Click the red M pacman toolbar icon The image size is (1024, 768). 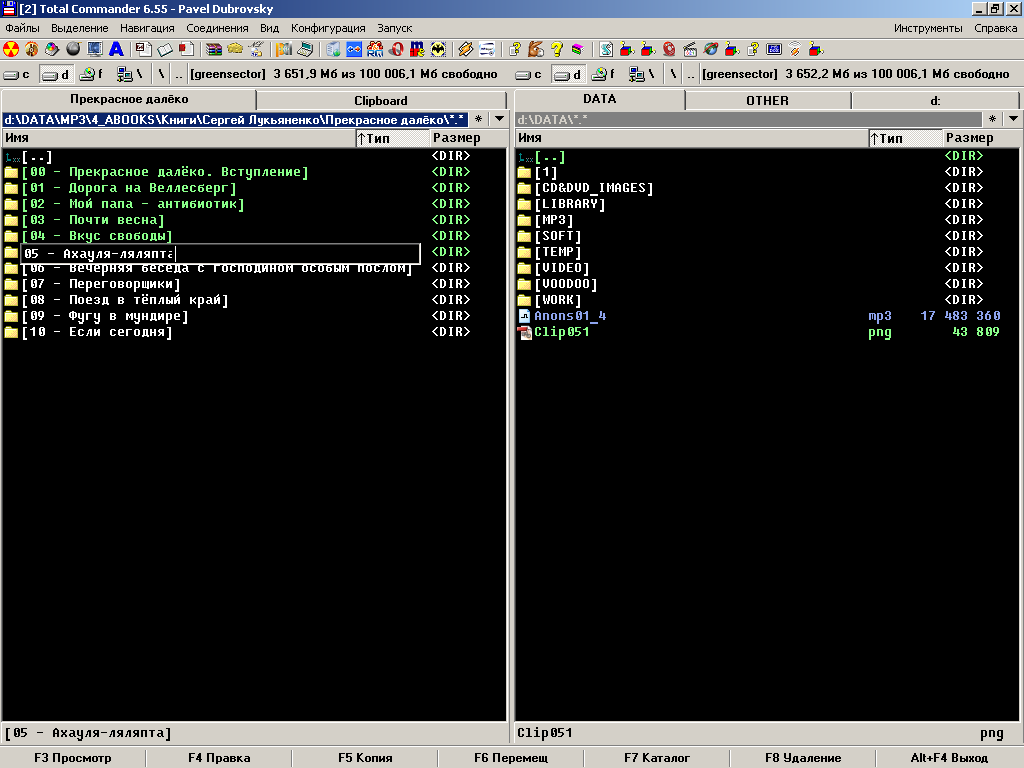tap(417, 49)
